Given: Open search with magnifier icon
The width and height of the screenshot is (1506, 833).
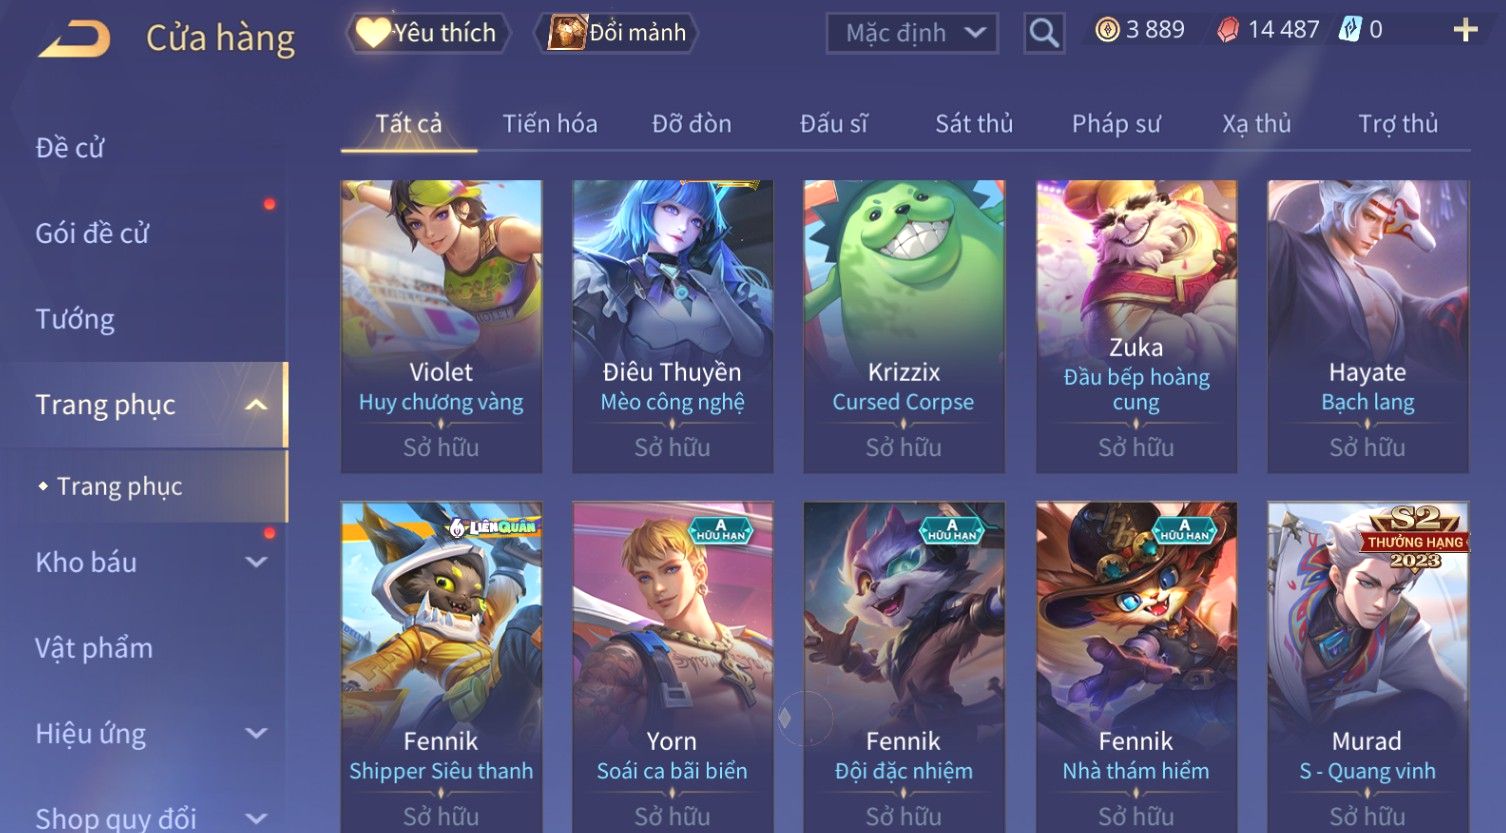Looking at the screenshot, I should pos(1044,33).
